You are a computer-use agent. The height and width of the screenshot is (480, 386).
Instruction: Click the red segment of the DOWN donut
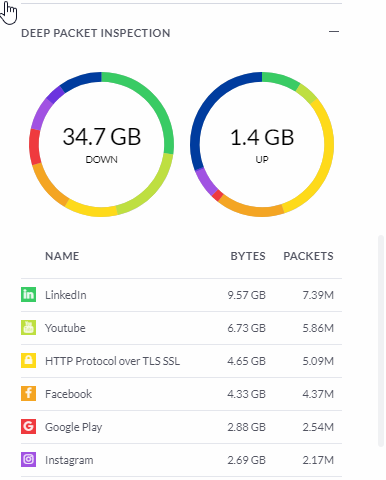34,147
